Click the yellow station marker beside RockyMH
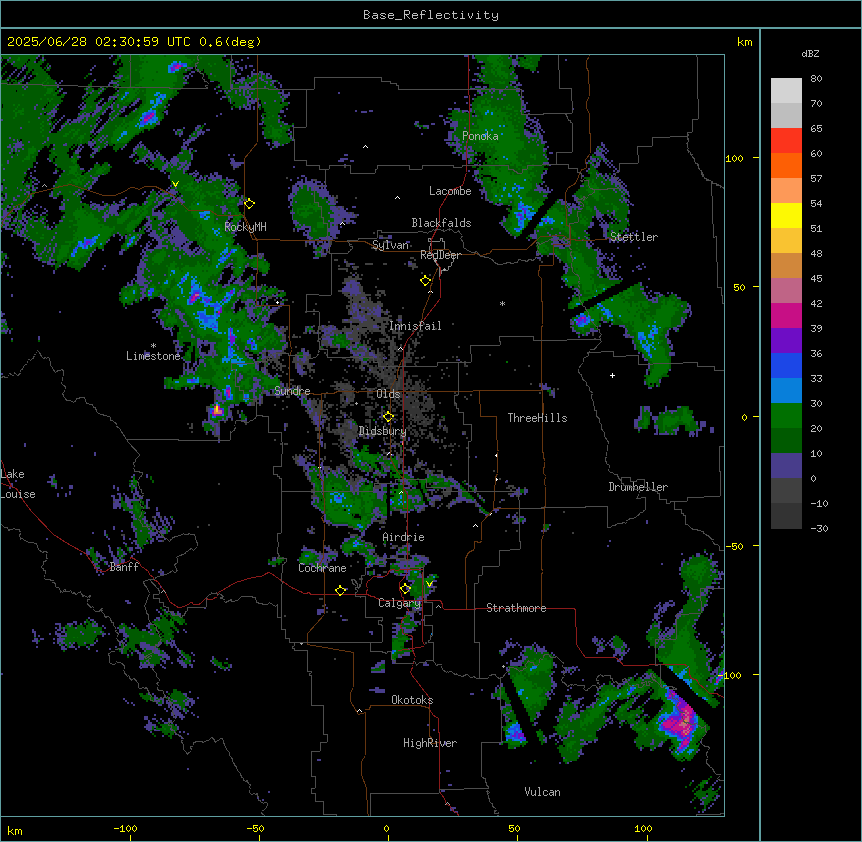 [x=249, y=203]
